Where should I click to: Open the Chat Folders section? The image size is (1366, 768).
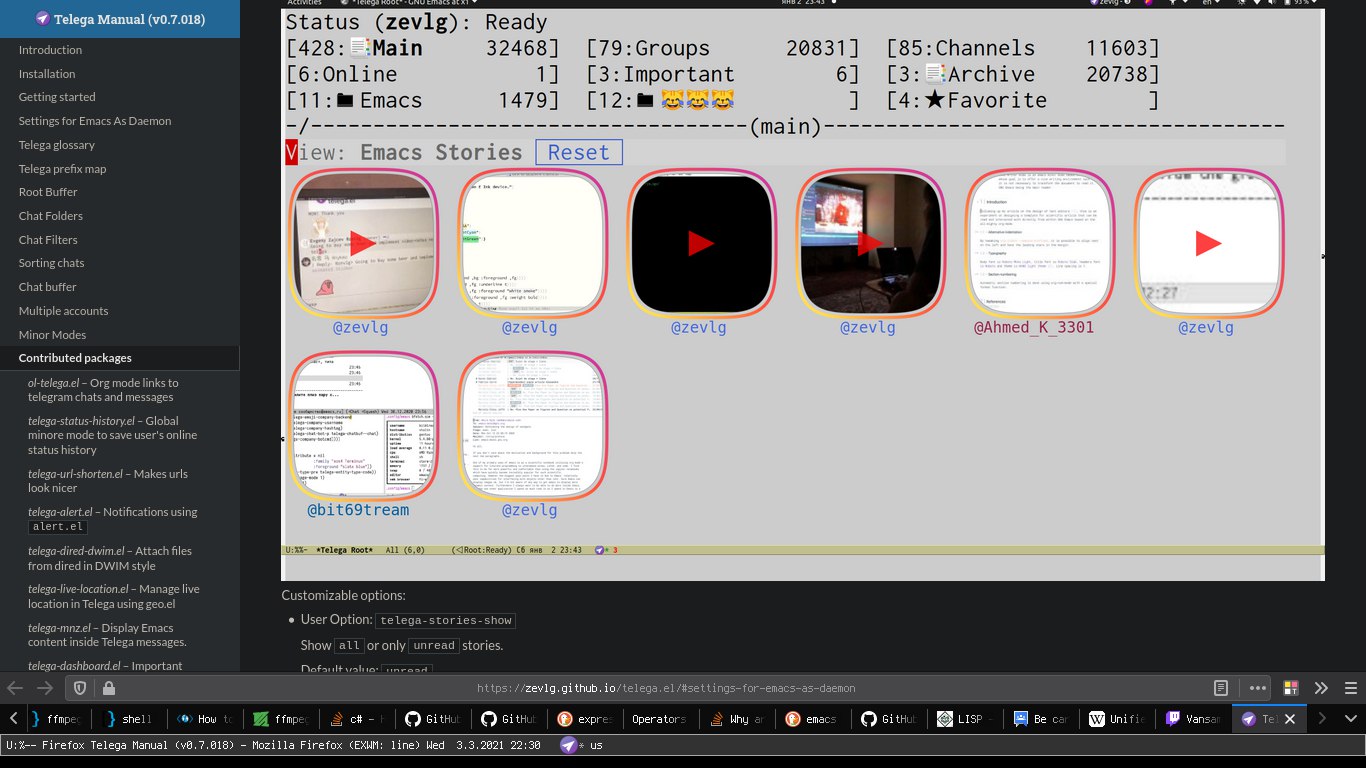tap(51, 216)
